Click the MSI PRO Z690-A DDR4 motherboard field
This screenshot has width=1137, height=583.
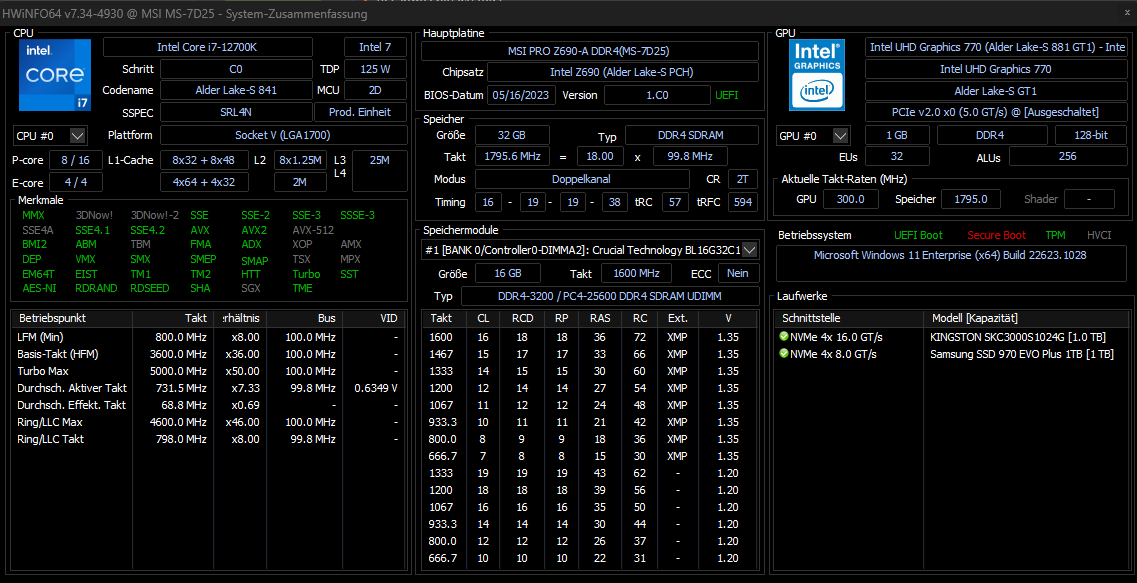(590, 51)
